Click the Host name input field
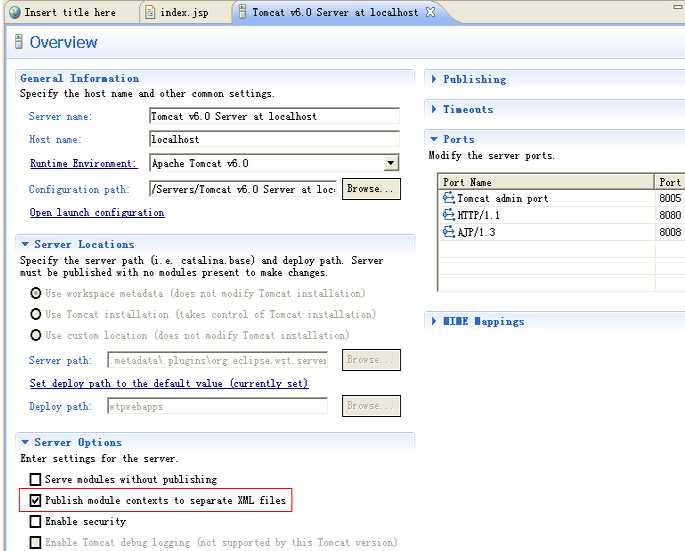The width and height of the screenshot is (685, 551). coord(274,139)
